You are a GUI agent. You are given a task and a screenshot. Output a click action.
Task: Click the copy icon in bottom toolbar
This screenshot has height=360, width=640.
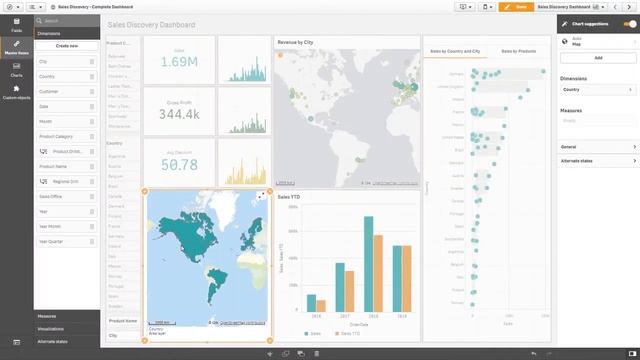click(x=285, y=354)
